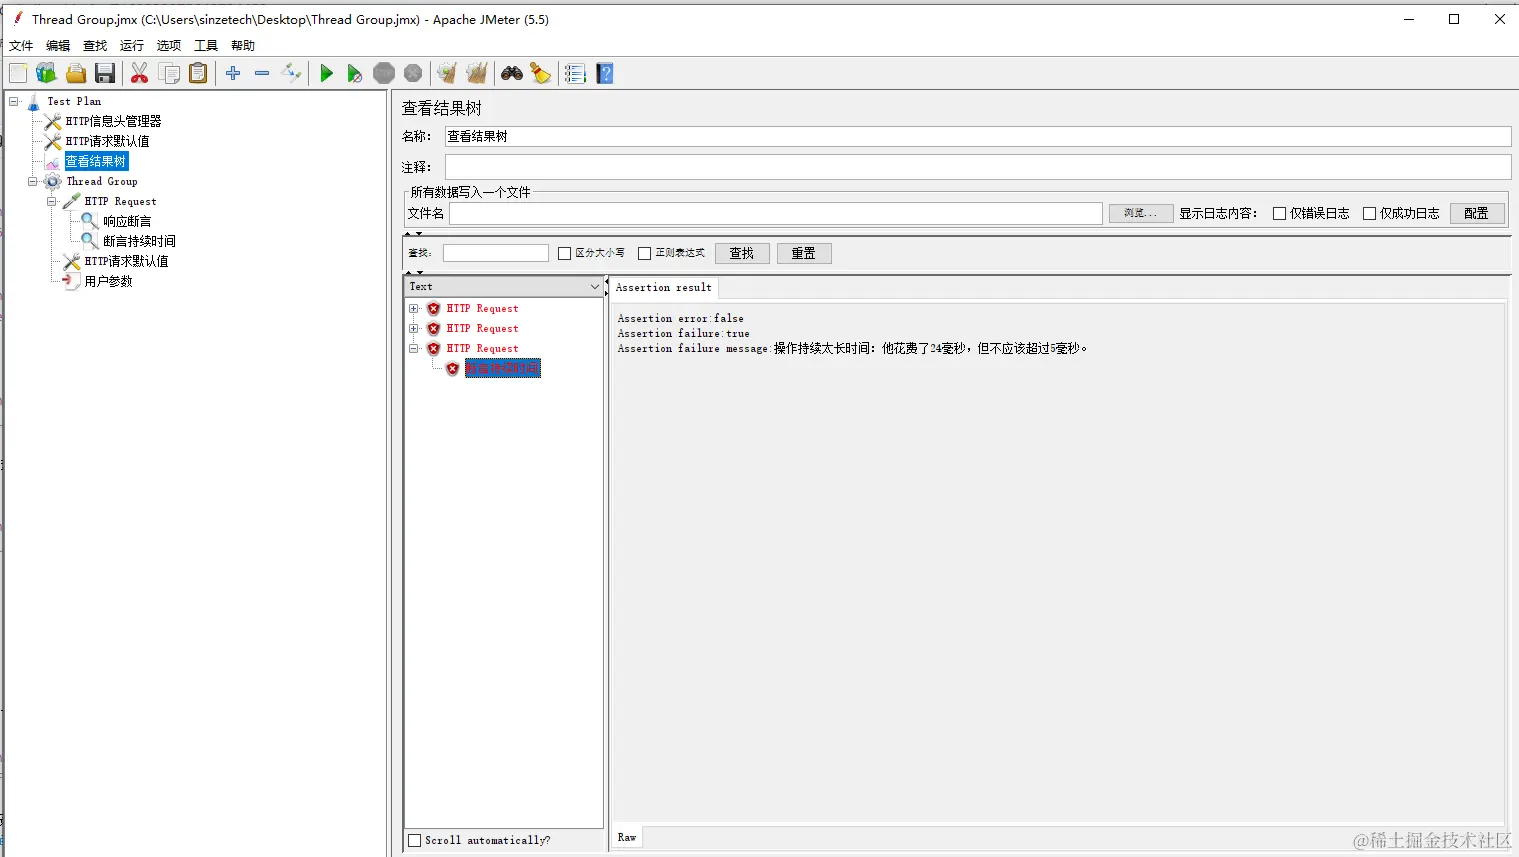
Task: Collapse all nodes with the minus icon
Action: [x=262, y=73]
